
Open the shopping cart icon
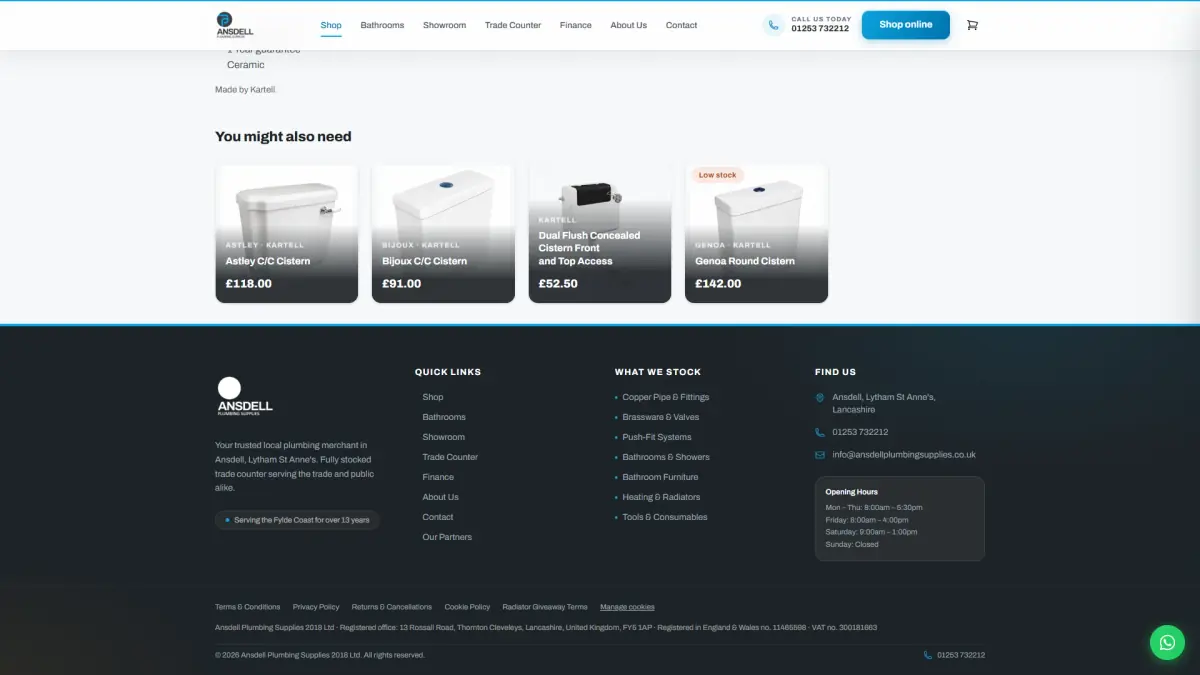tap(972, 25)
